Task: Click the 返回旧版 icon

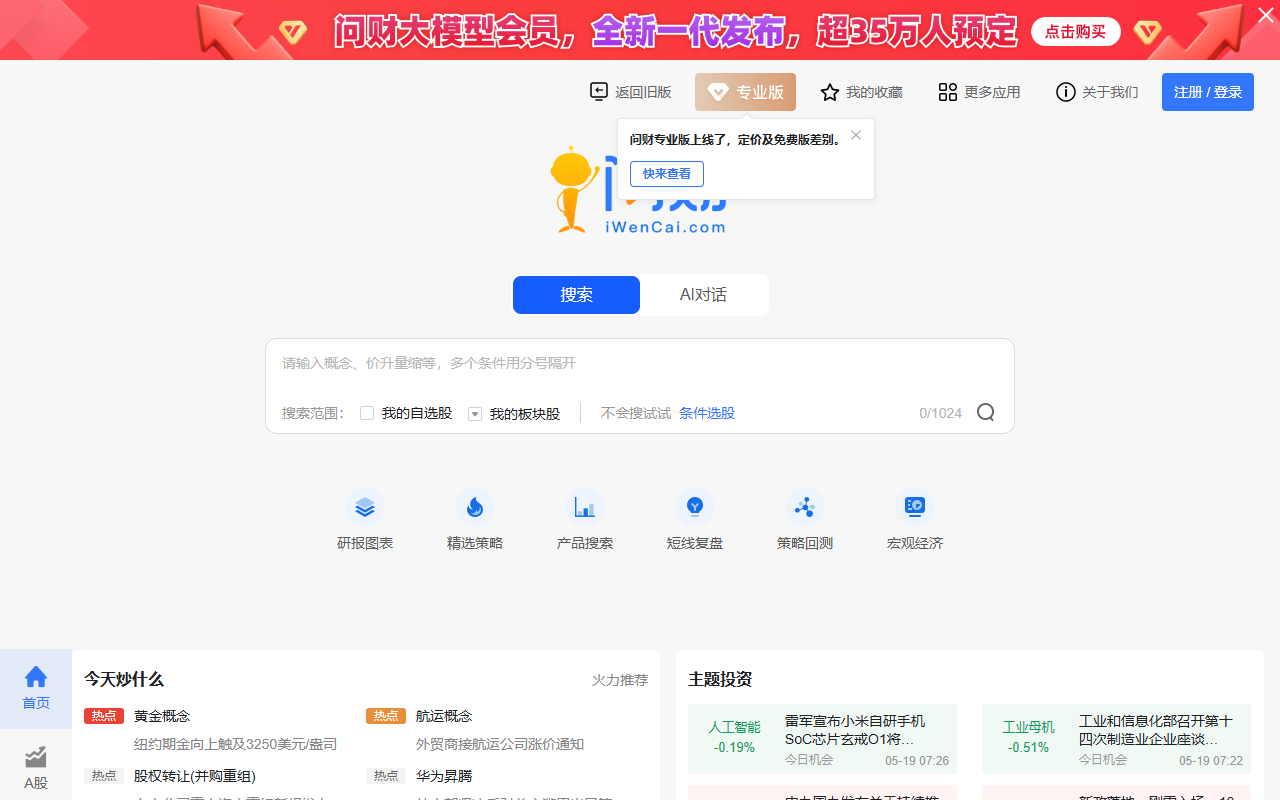Action: 599,92
